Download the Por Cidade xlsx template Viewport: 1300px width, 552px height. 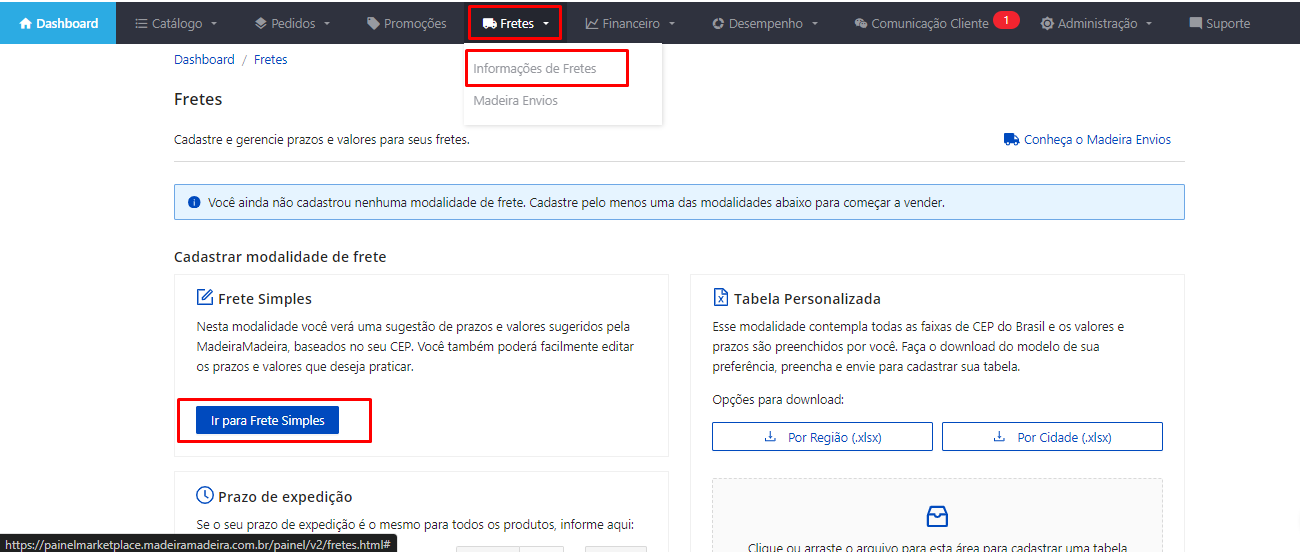1052,437
